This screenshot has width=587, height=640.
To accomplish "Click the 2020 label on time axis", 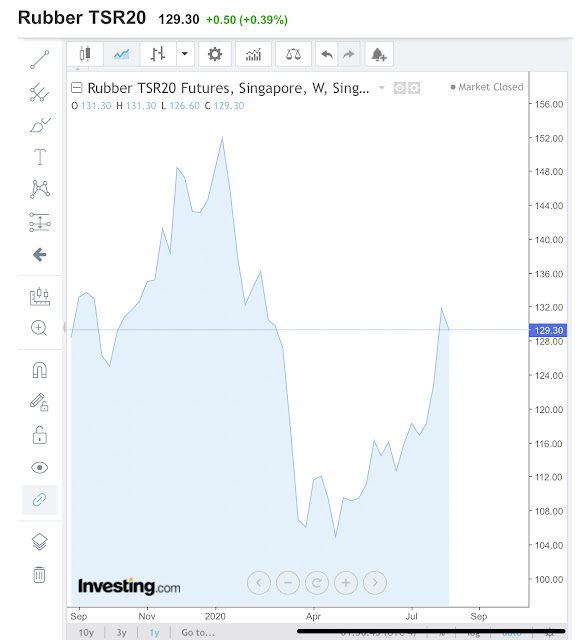I will [x=215, y=616].
